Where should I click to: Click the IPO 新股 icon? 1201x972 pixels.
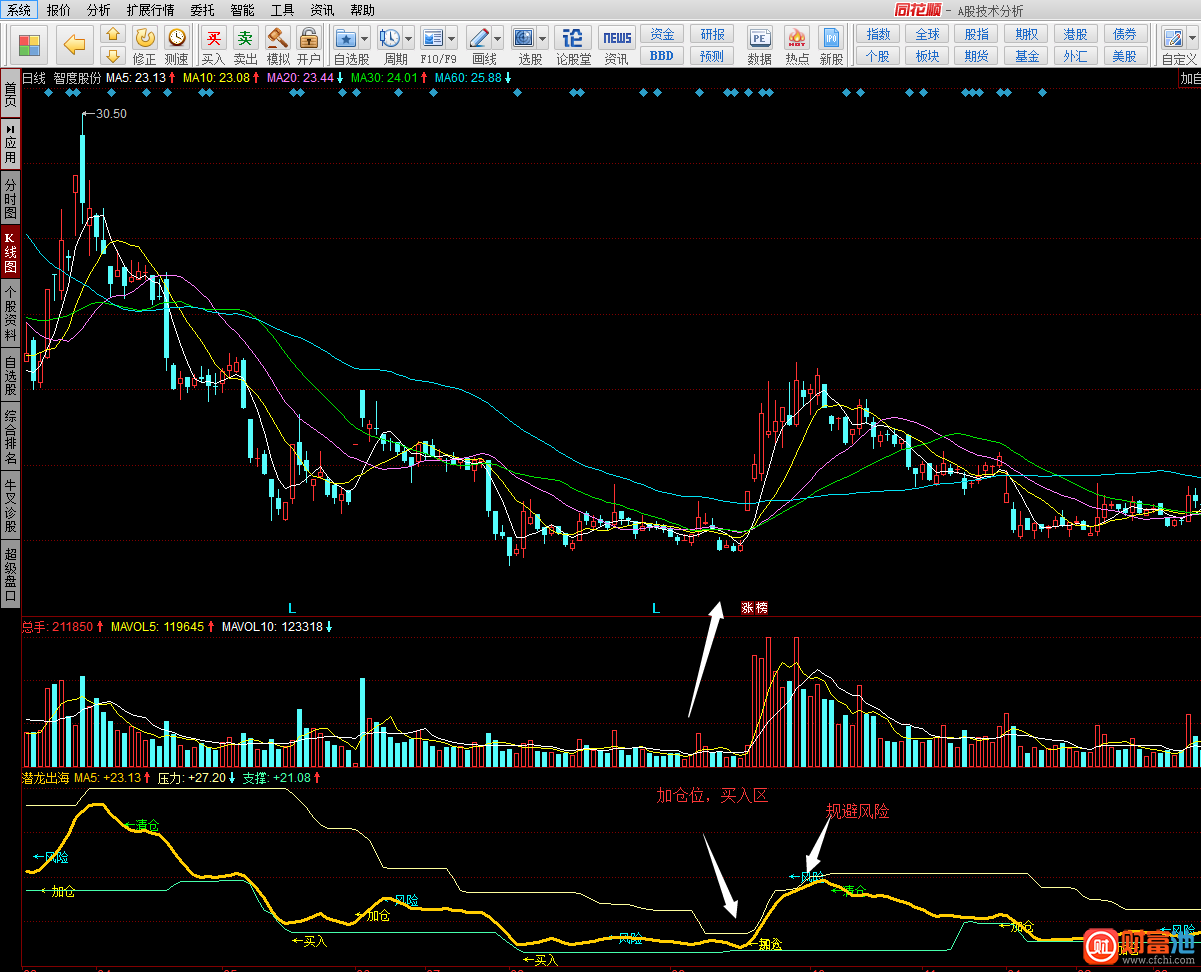[831, 38]
